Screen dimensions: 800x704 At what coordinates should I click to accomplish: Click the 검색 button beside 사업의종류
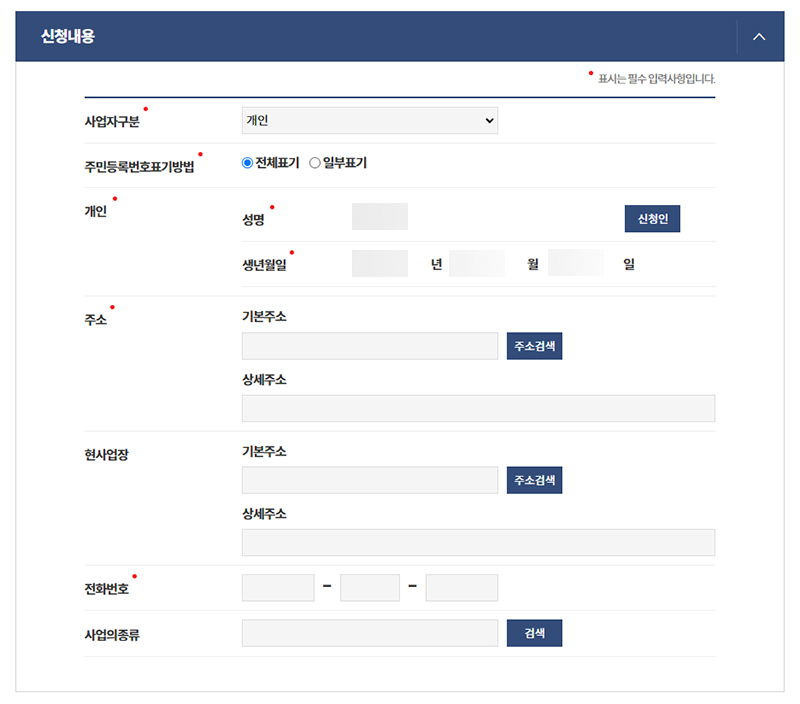pyautogui.click(x=534, y=632)
